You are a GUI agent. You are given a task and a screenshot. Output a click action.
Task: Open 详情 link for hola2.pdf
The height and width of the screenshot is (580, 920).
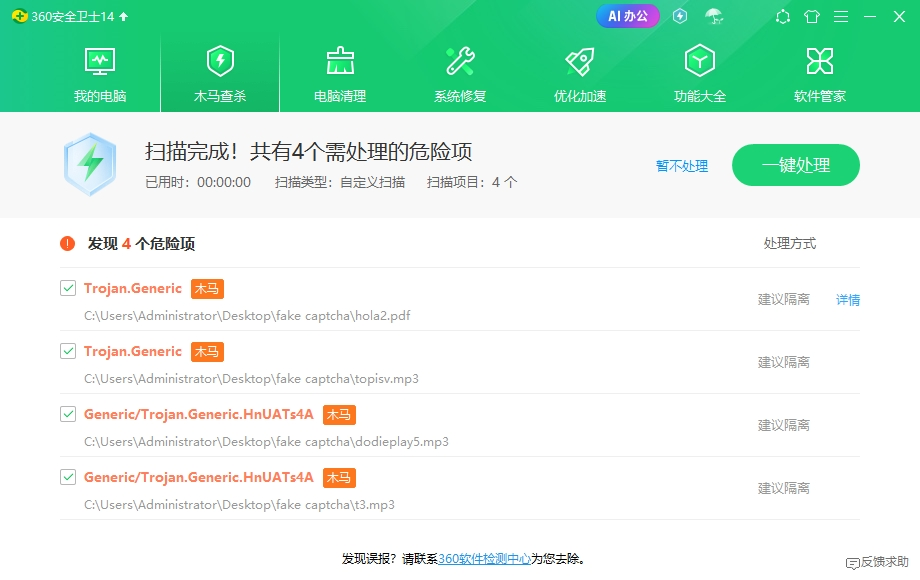pos(848,300)
